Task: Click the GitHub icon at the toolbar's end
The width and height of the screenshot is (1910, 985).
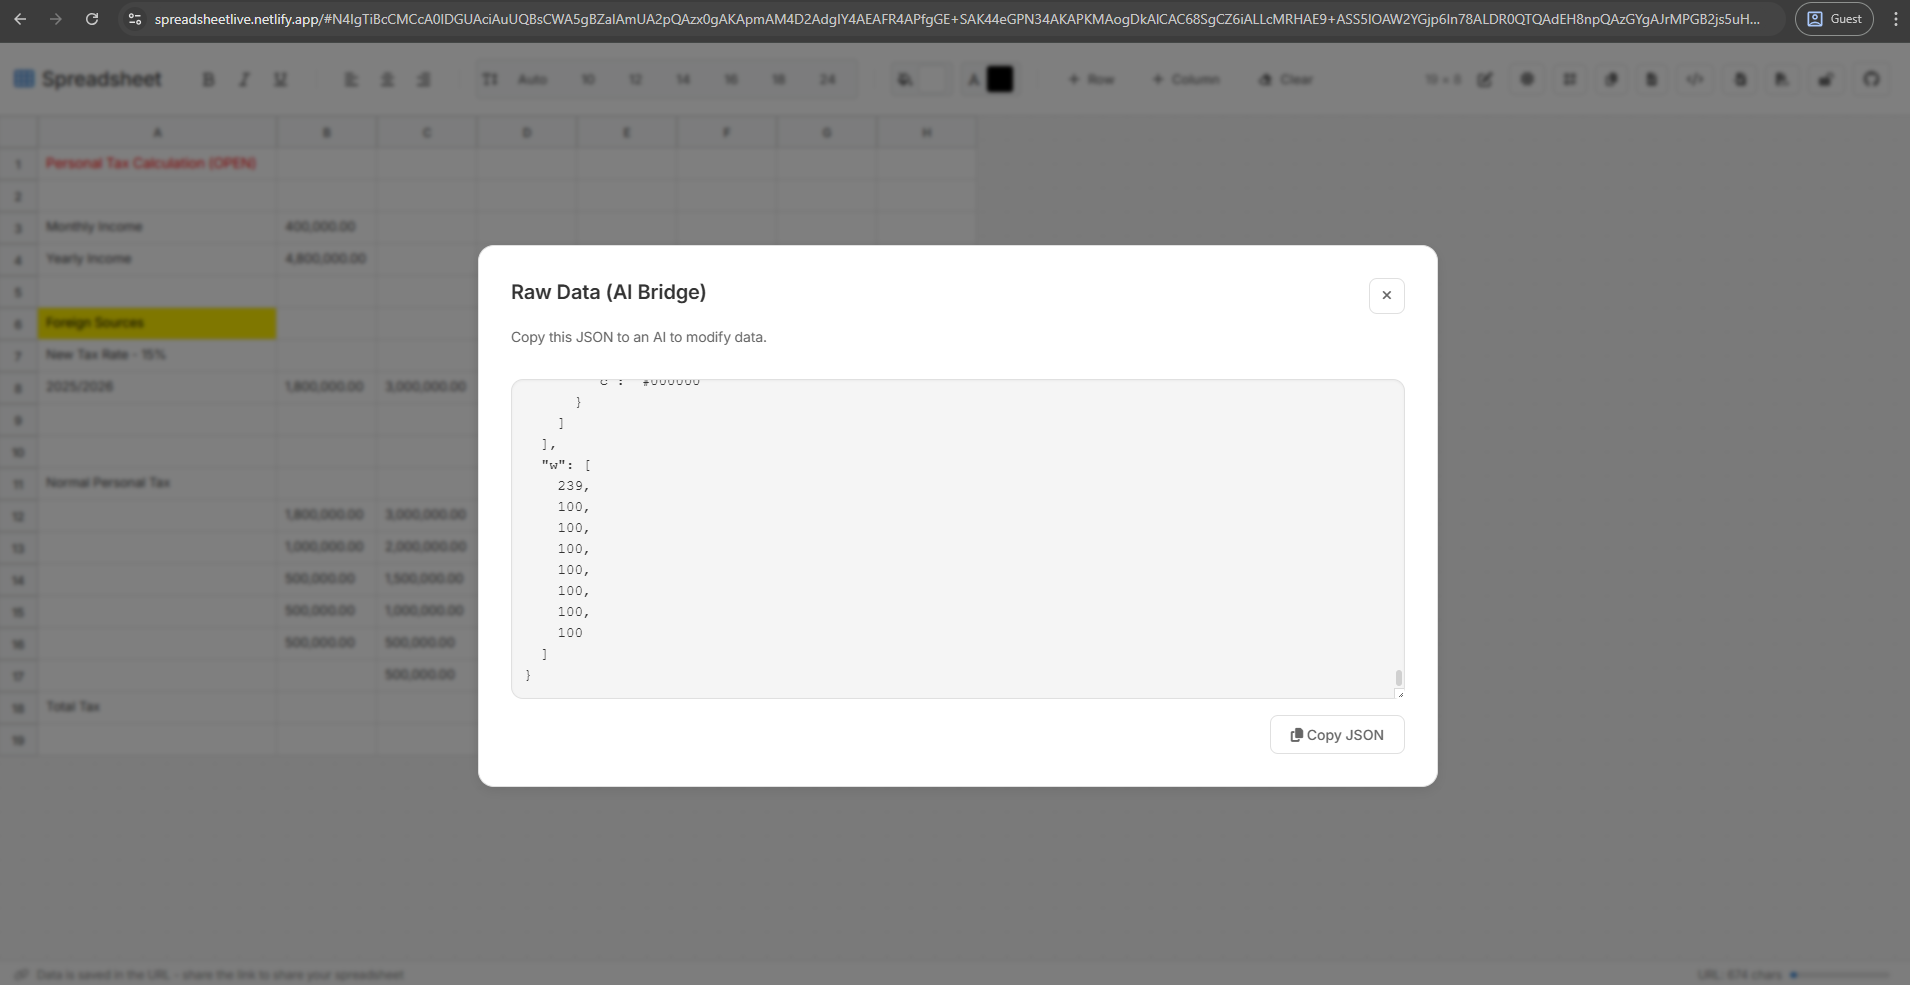Action: click(x=1871, y=80)
